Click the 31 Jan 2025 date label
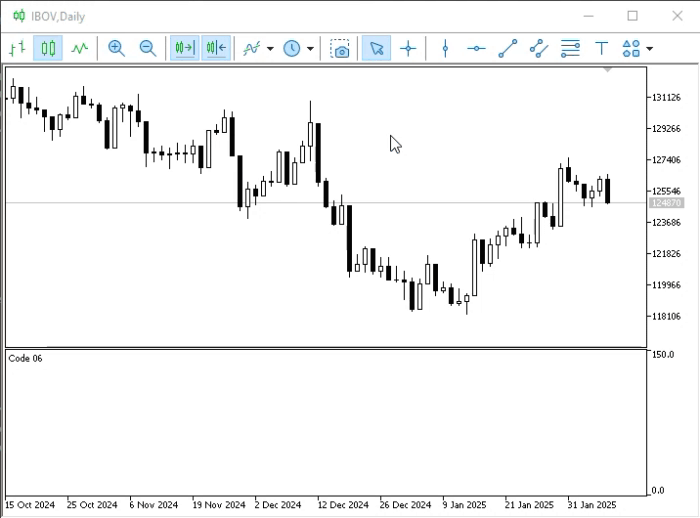This screenshot has height=518, width=700. point(592,505)
